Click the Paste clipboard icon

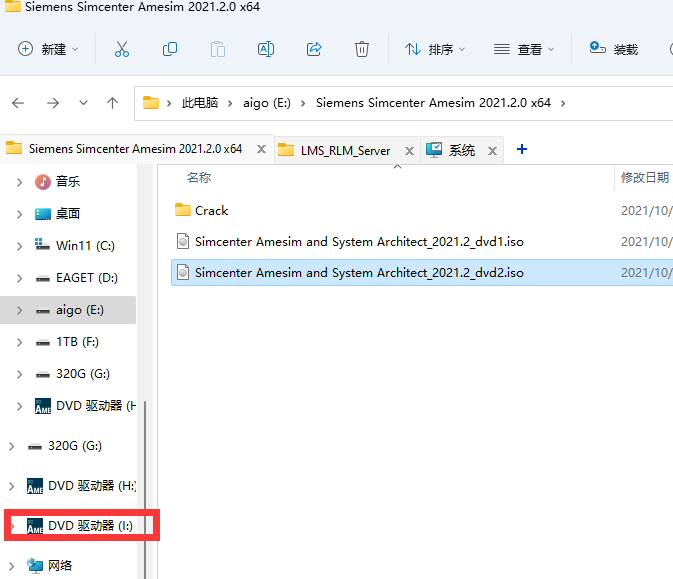click(x=218, y=49)
